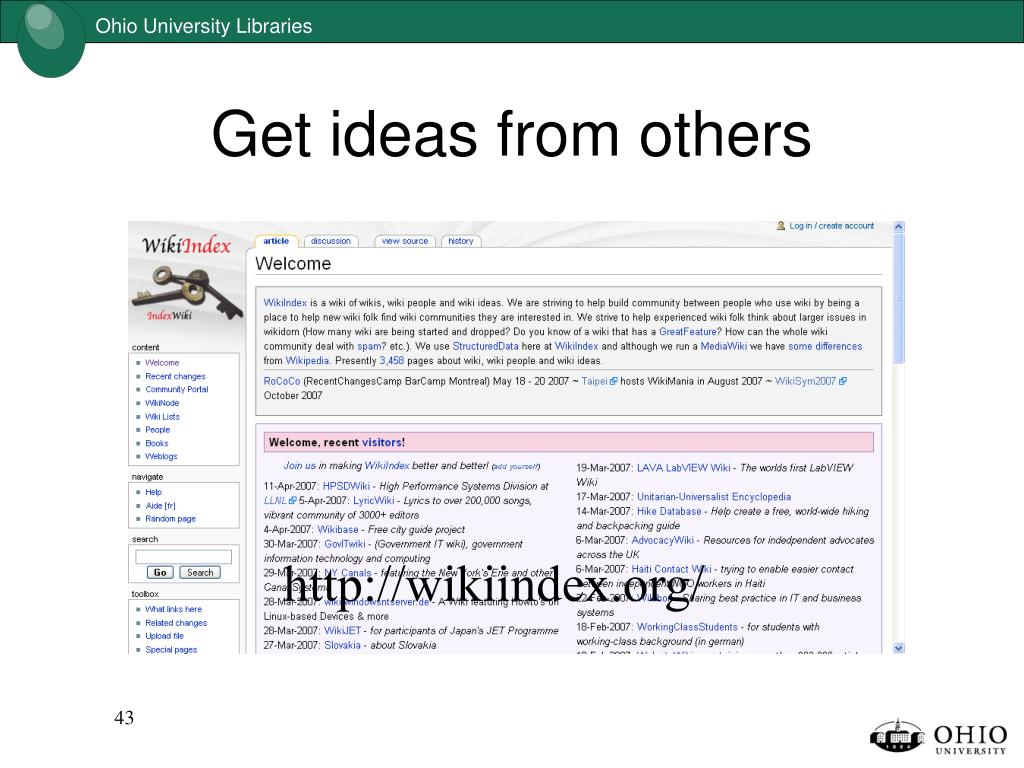Open Recent changes in sidebar

point(175,376)
